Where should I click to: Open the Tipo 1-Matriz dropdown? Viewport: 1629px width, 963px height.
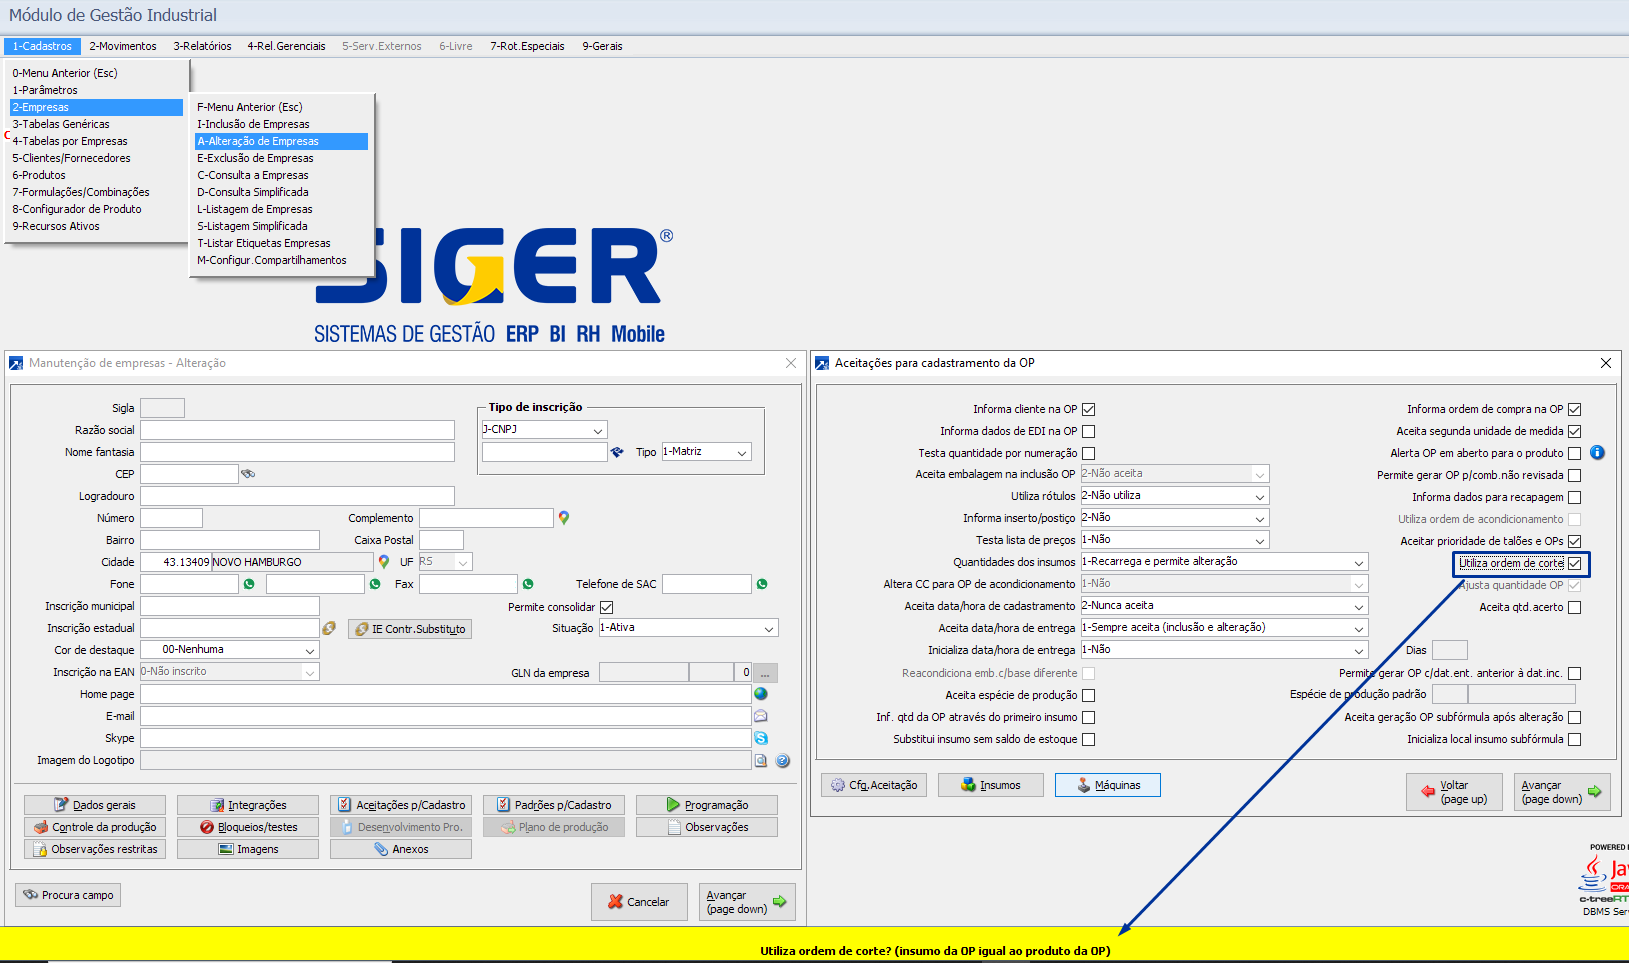706,452
